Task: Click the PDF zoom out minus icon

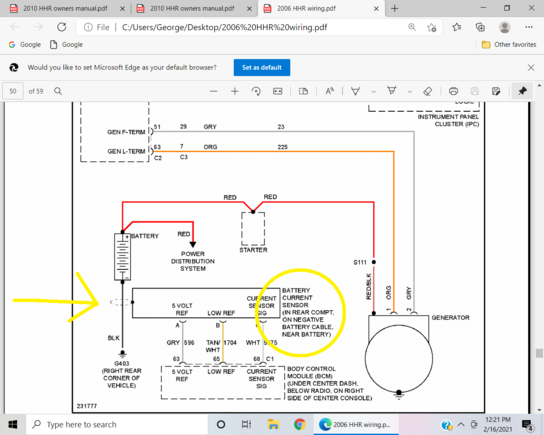Action: click(214, 91)
